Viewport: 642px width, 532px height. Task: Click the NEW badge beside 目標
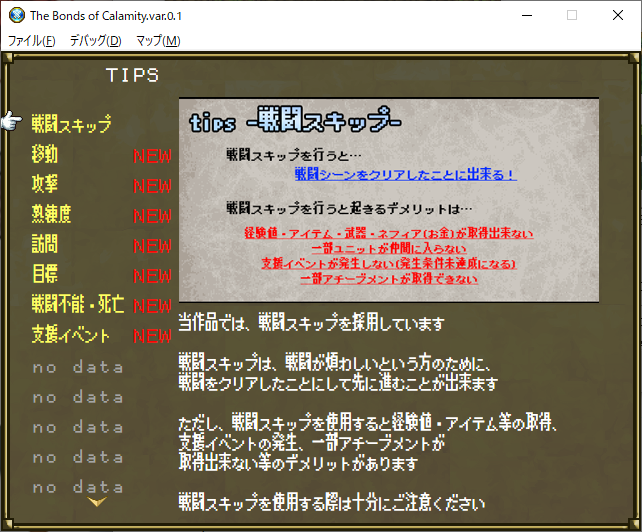pyautogui.click(x=152, y=276)
